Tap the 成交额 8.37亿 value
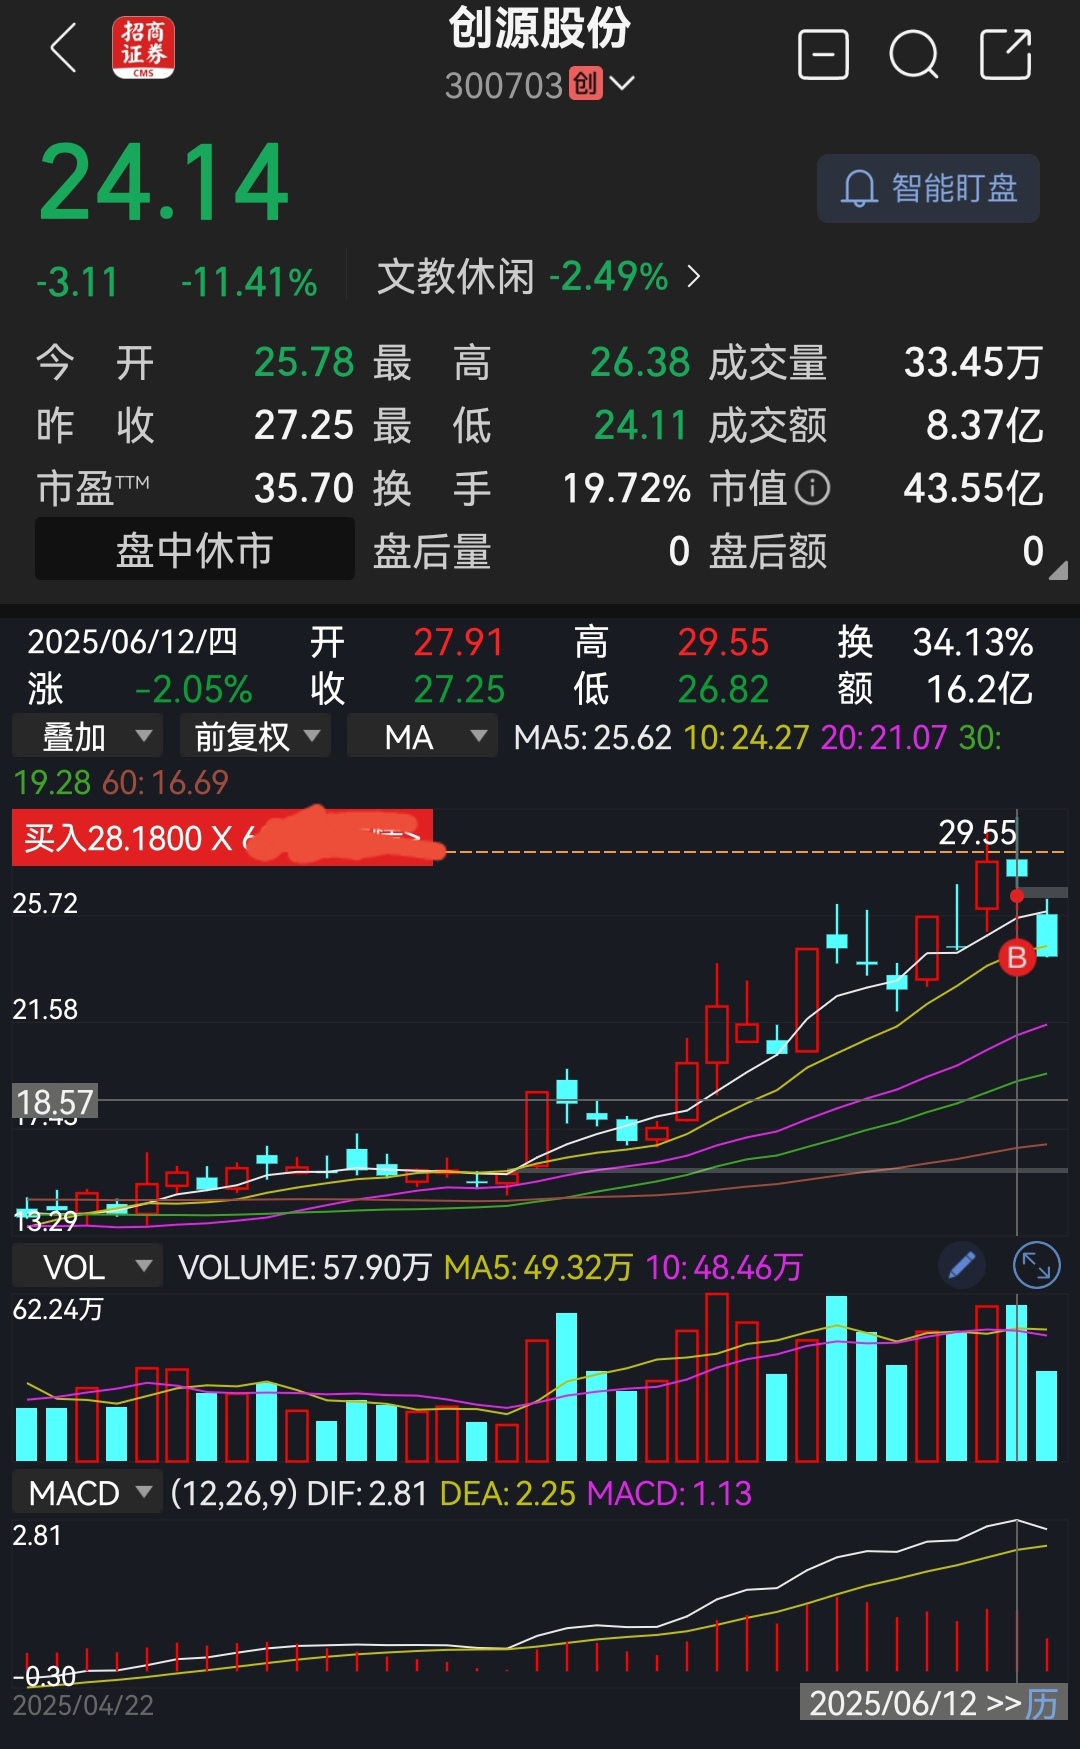The height and width of the screenshot is (1749, 1080). [985, 425]
